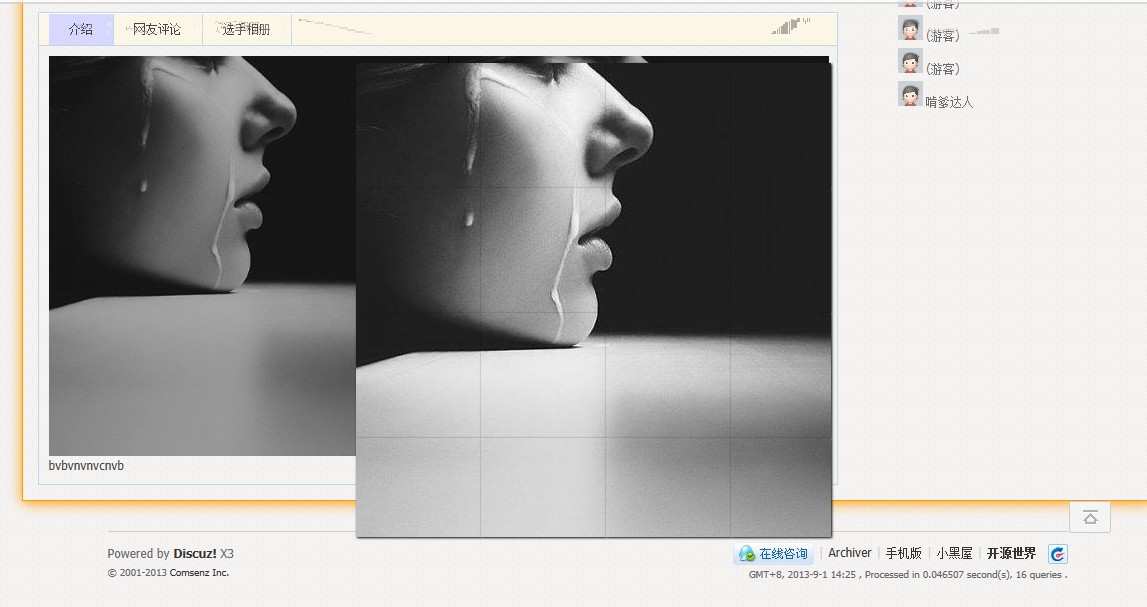
Task: Click the small crying-face photo thumbnail
Action: point(203,256)
